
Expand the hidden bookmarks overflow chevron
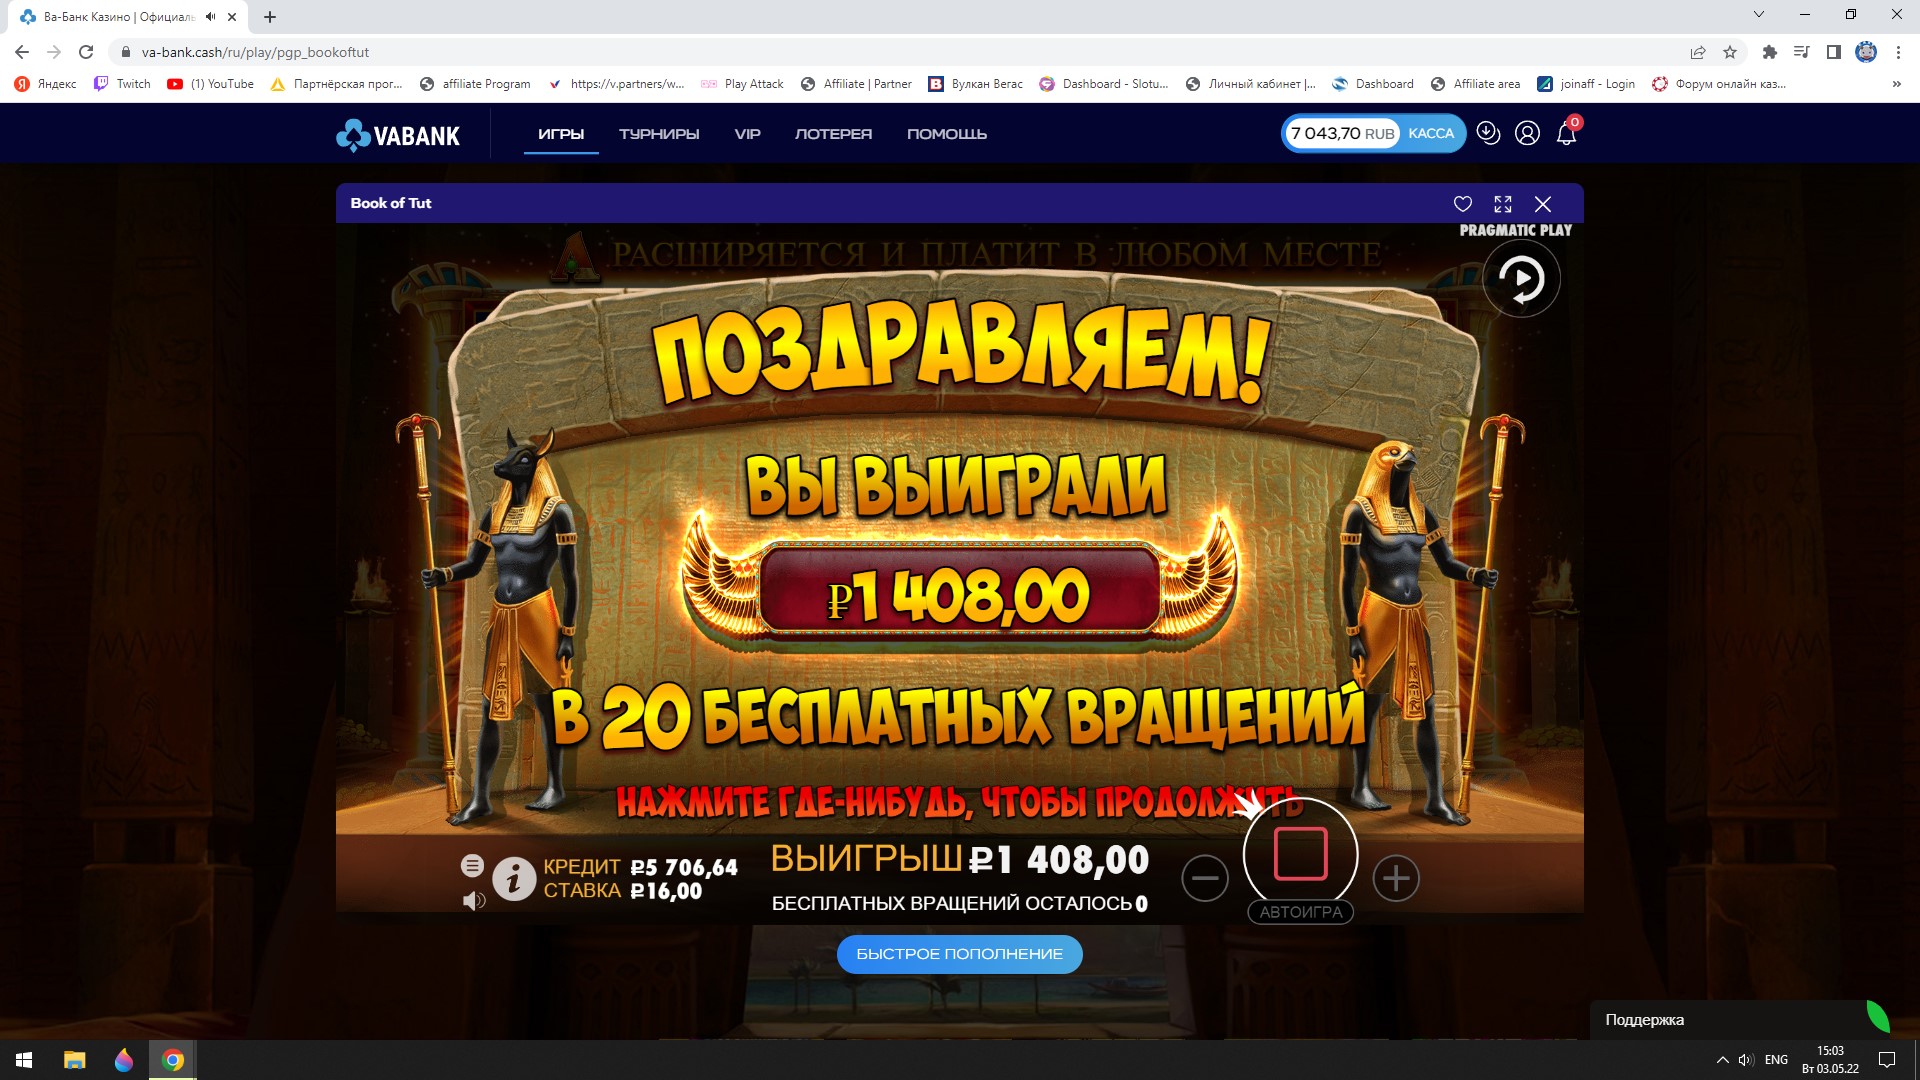click(x=1896, y=84)
